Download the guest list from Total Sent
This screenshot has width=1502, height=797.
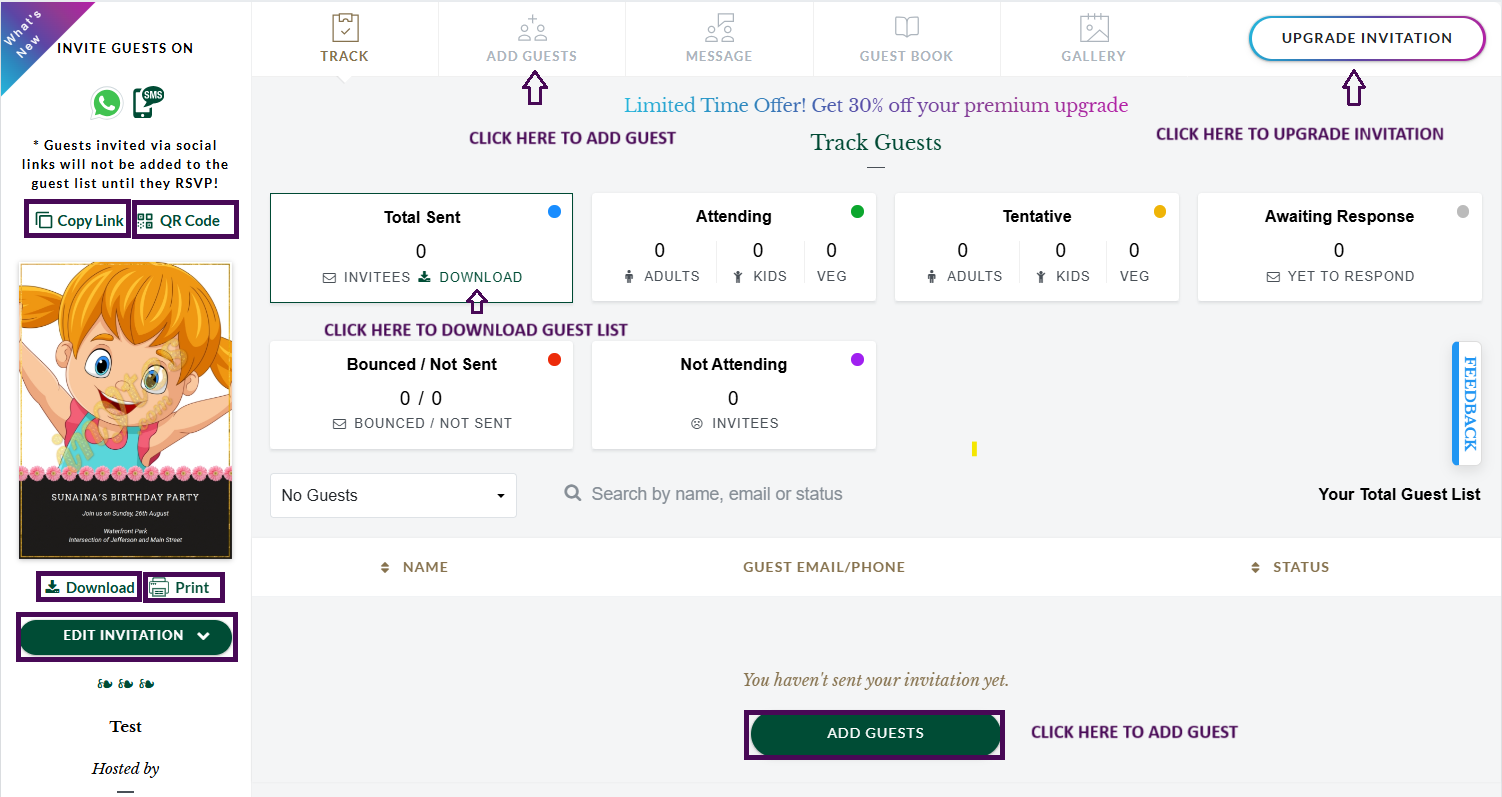pyautogui.click(x=470, y=277)
